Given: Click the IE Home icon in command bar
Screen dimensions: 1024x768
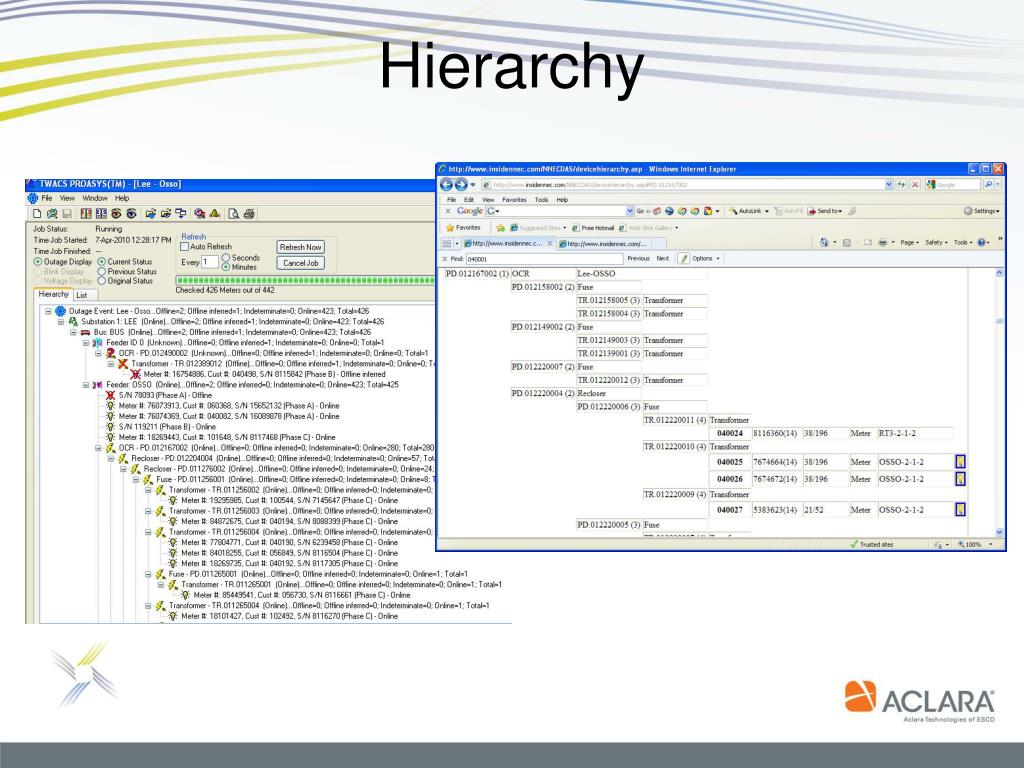Looking at the screenshot, I should pyautogui.click(x=825, y=243).
